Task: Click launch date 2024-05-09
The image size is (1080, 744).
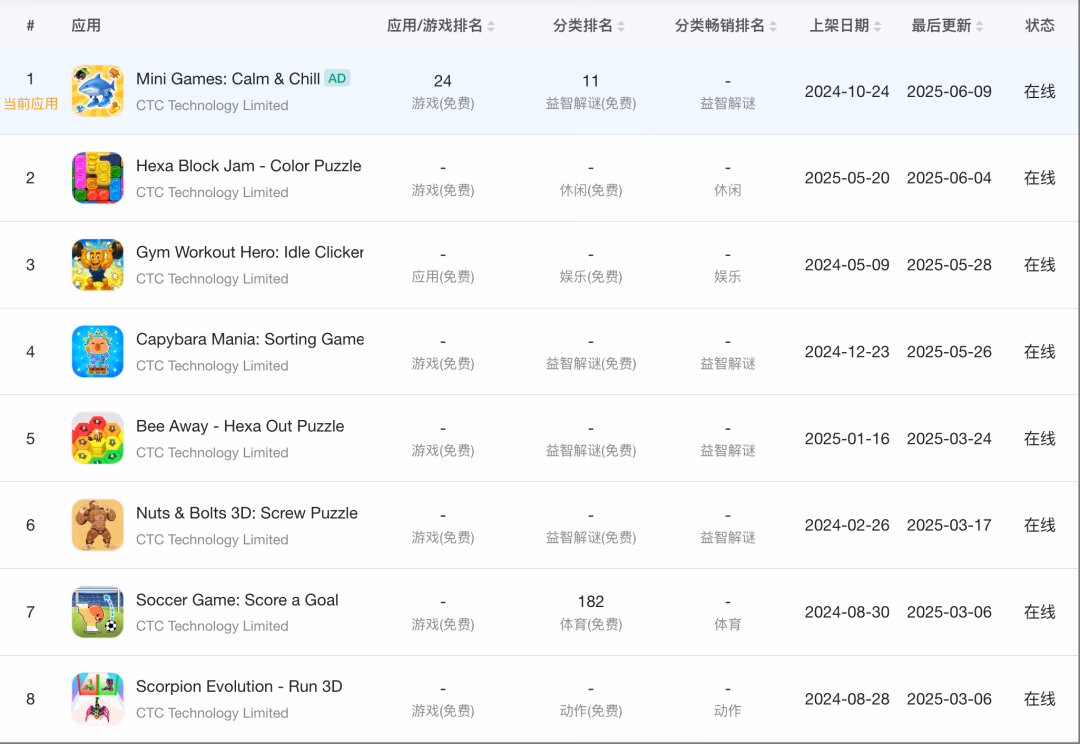Action: click(x=847, y=265)
